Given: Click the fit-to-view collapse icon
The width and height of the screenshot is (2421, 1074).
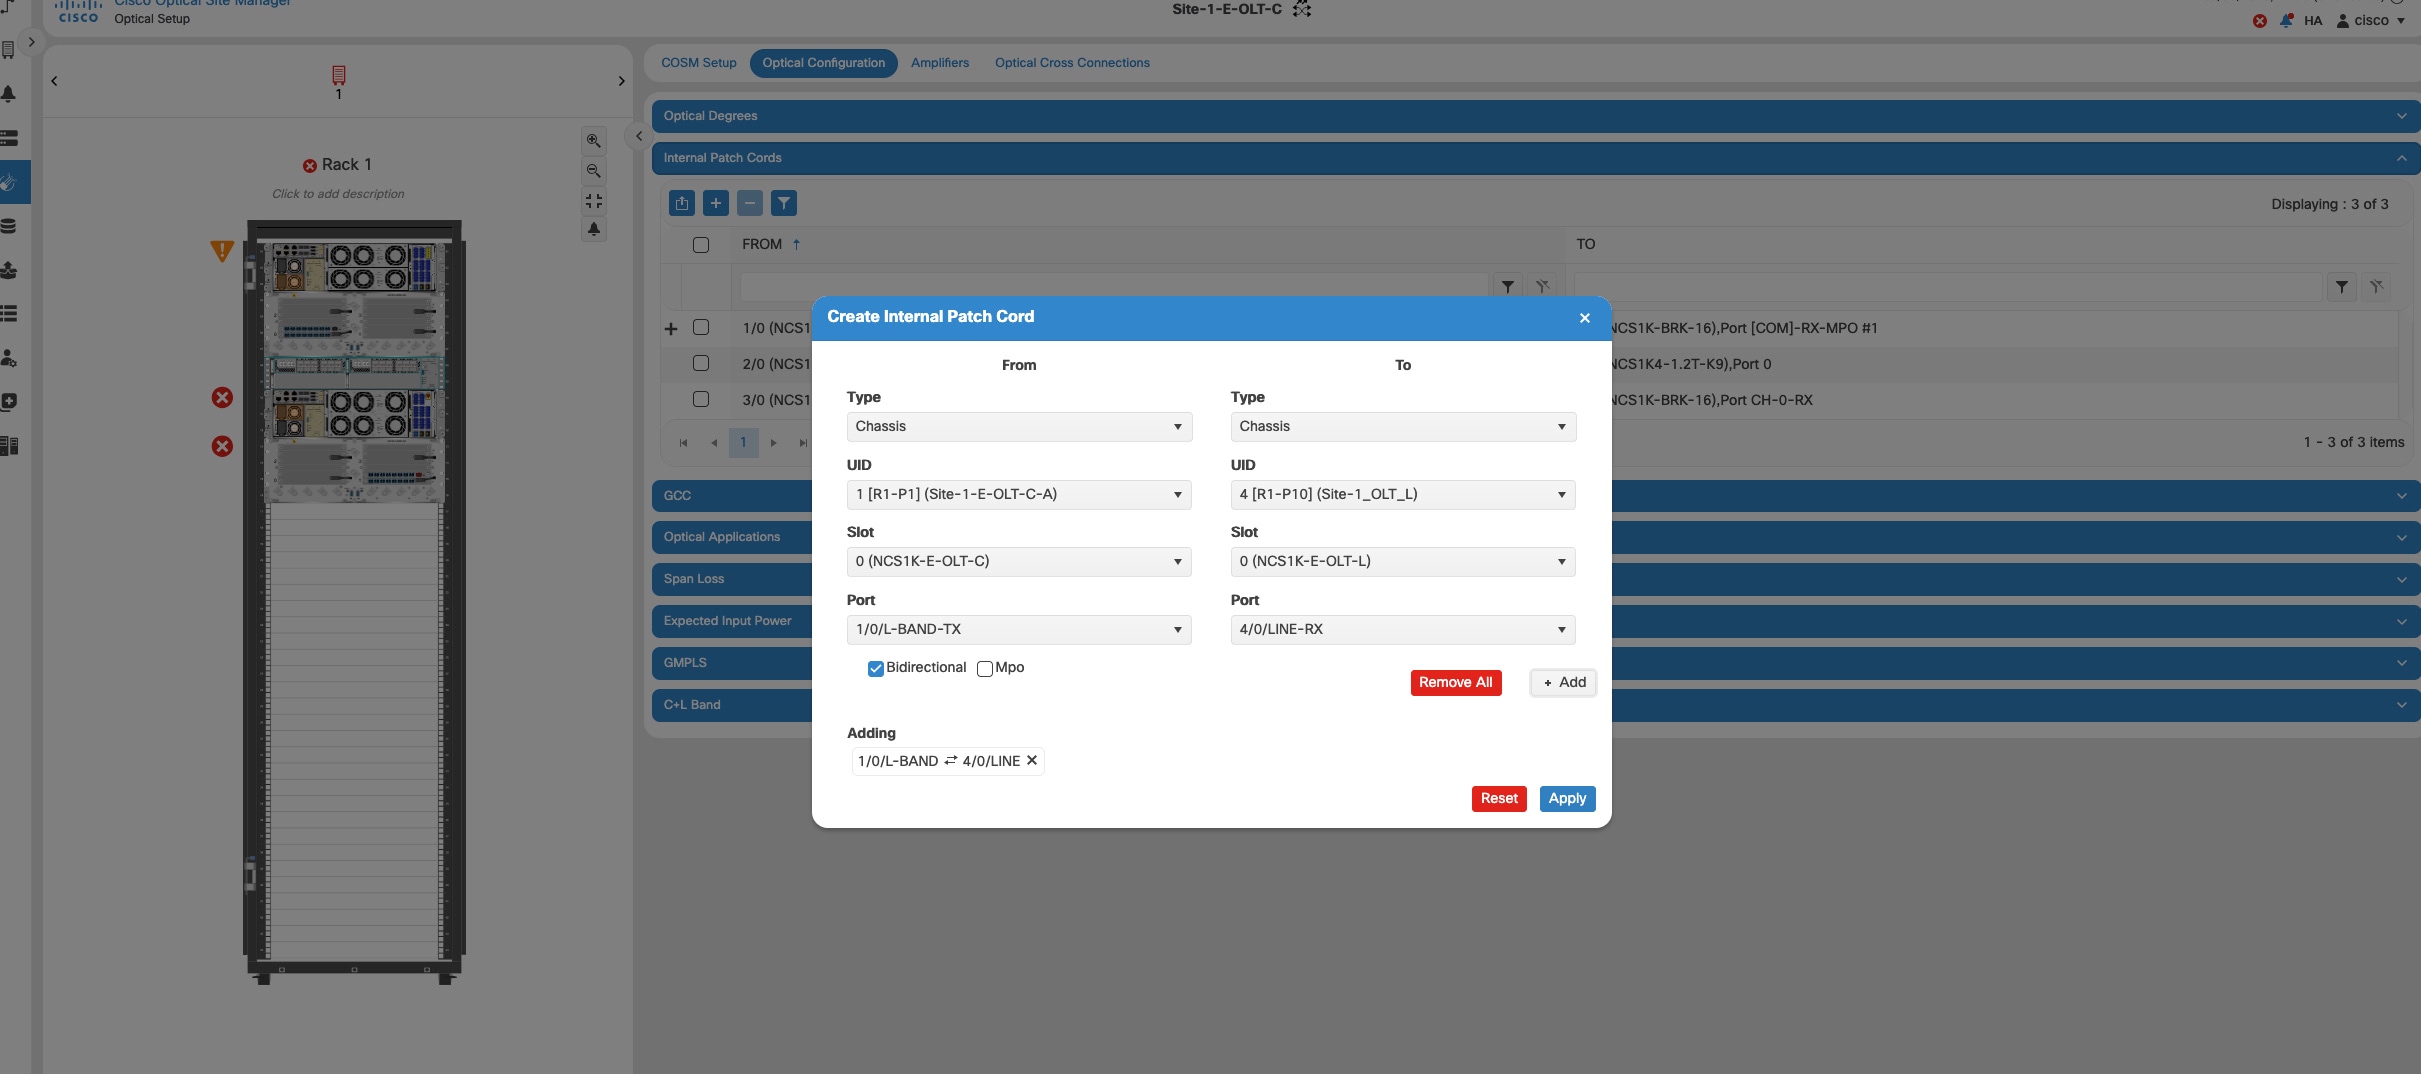Looking at the screenshot, I should [x=594, y=201].
